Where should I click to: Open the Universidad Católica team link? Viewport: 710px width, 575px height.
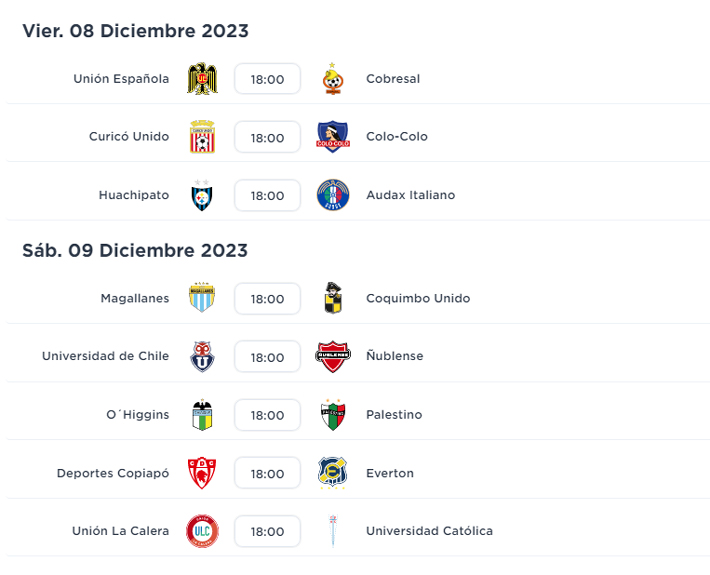[x=429, y=531]
